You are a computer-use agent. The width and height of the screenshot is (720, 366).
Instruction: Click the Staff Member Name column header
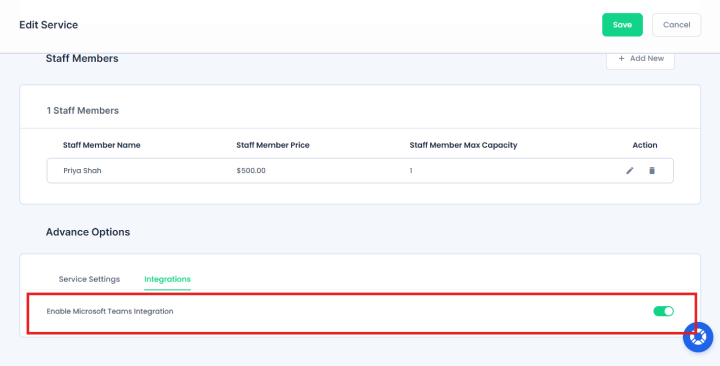pyautogui.click(x=101, y=145)
